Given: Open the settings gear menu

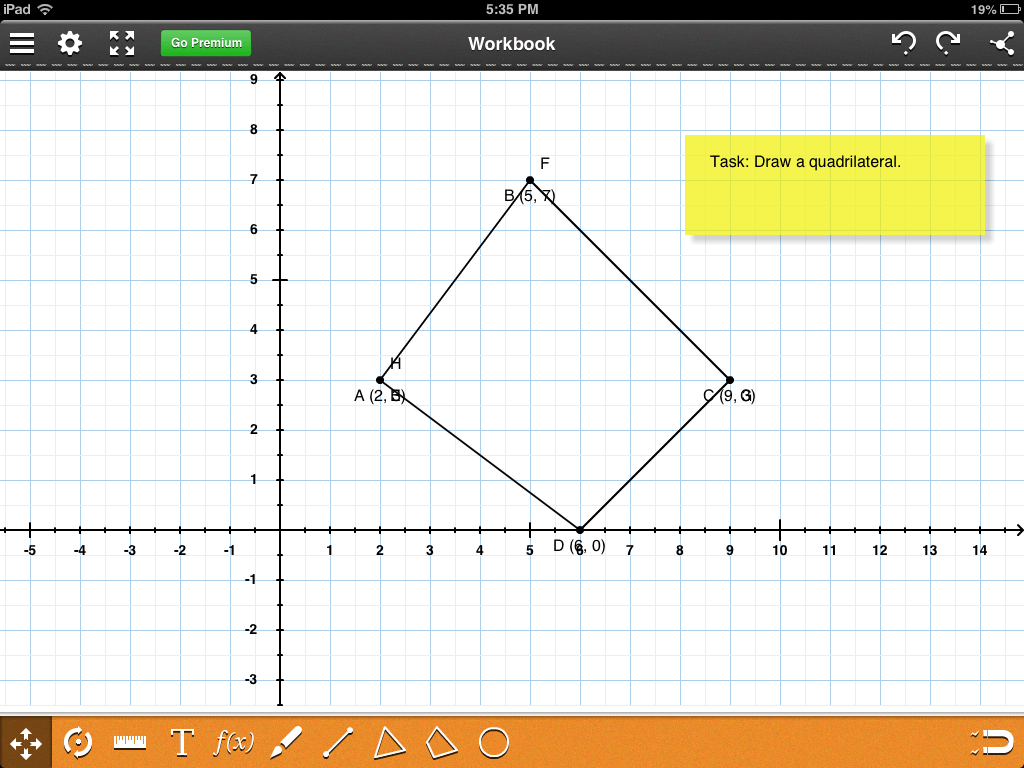Looking at the screenshot, I should pyautogui.click(x=69, y=42).
